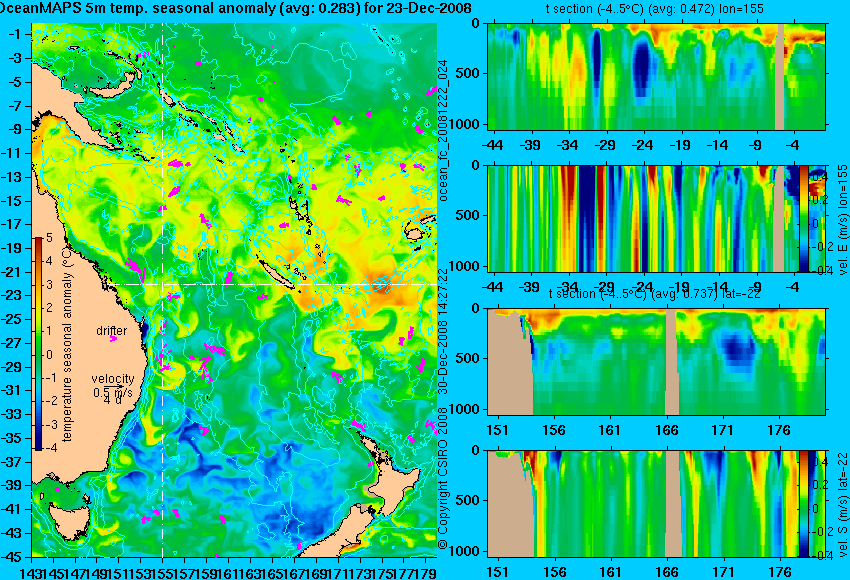Click the '176' label under vel. S section
850x580 pixels.
780,572
